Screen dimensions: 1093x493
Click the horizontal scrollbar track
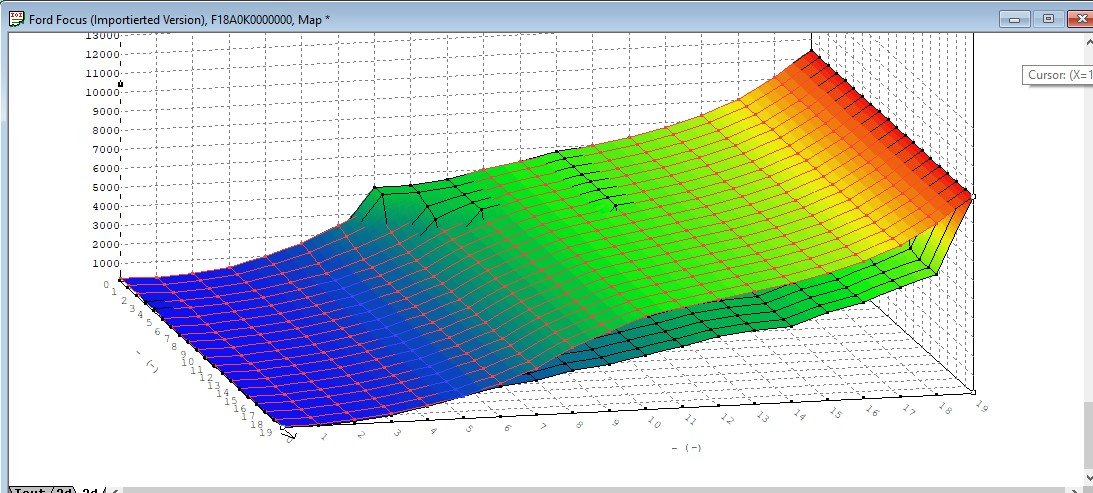pyautogui.click(x=593, y=490)
